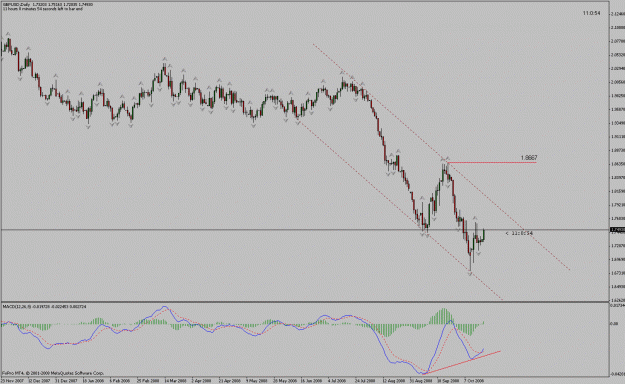
Task: Click the MACD indicator label text
Action: [x=44, y=306]
